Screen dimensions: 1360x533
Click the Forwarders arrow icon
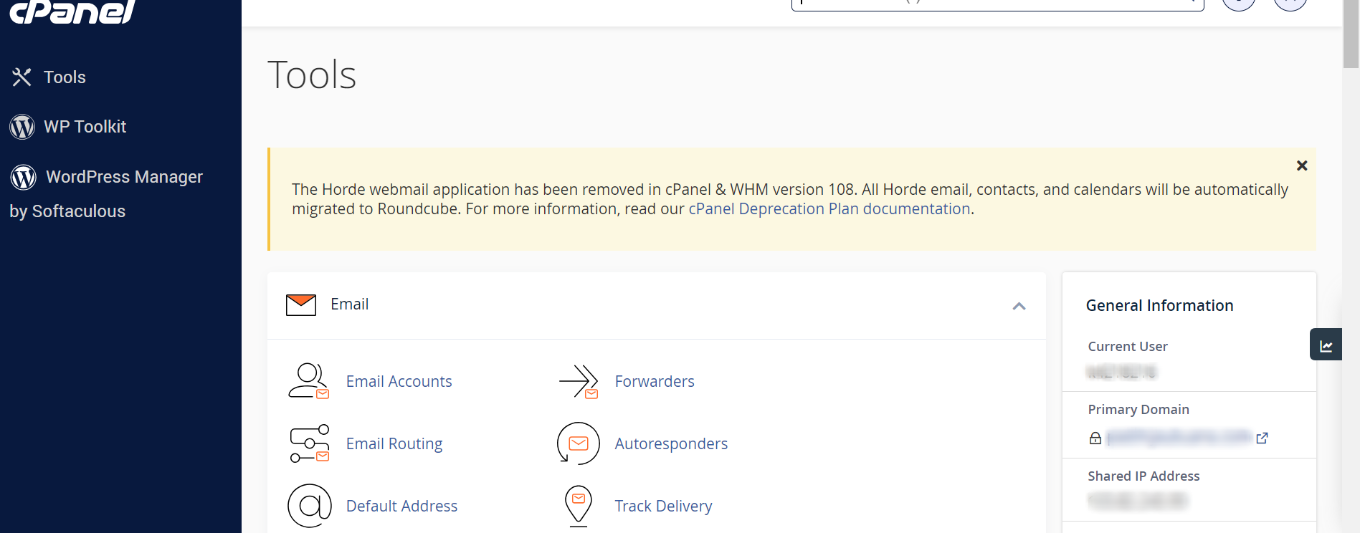pos(578,381)
